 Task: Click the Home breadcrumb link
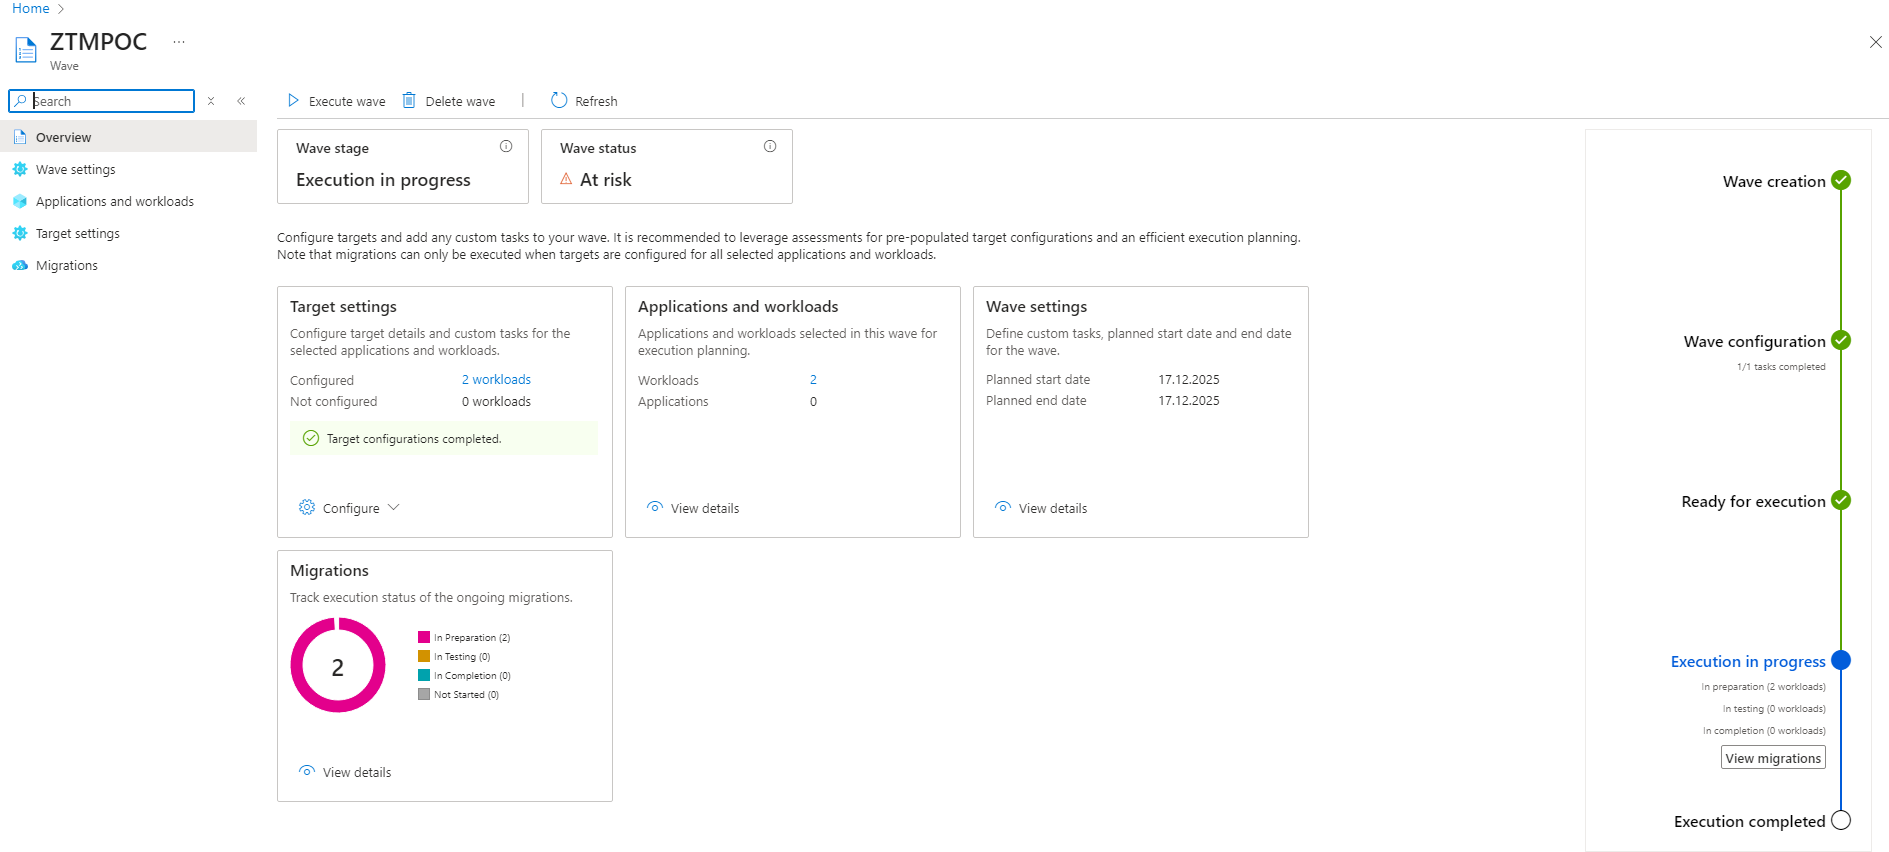[x=31, y=9]
